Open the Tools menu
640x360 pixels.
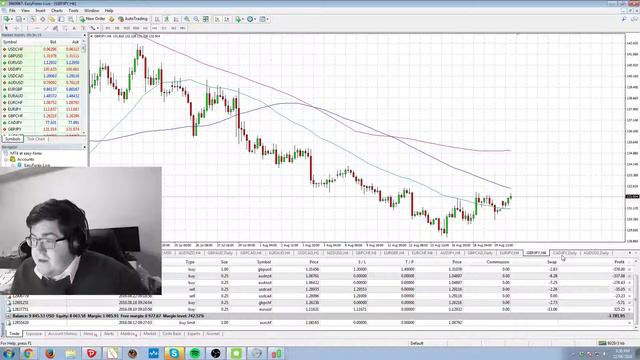[73, 11]
